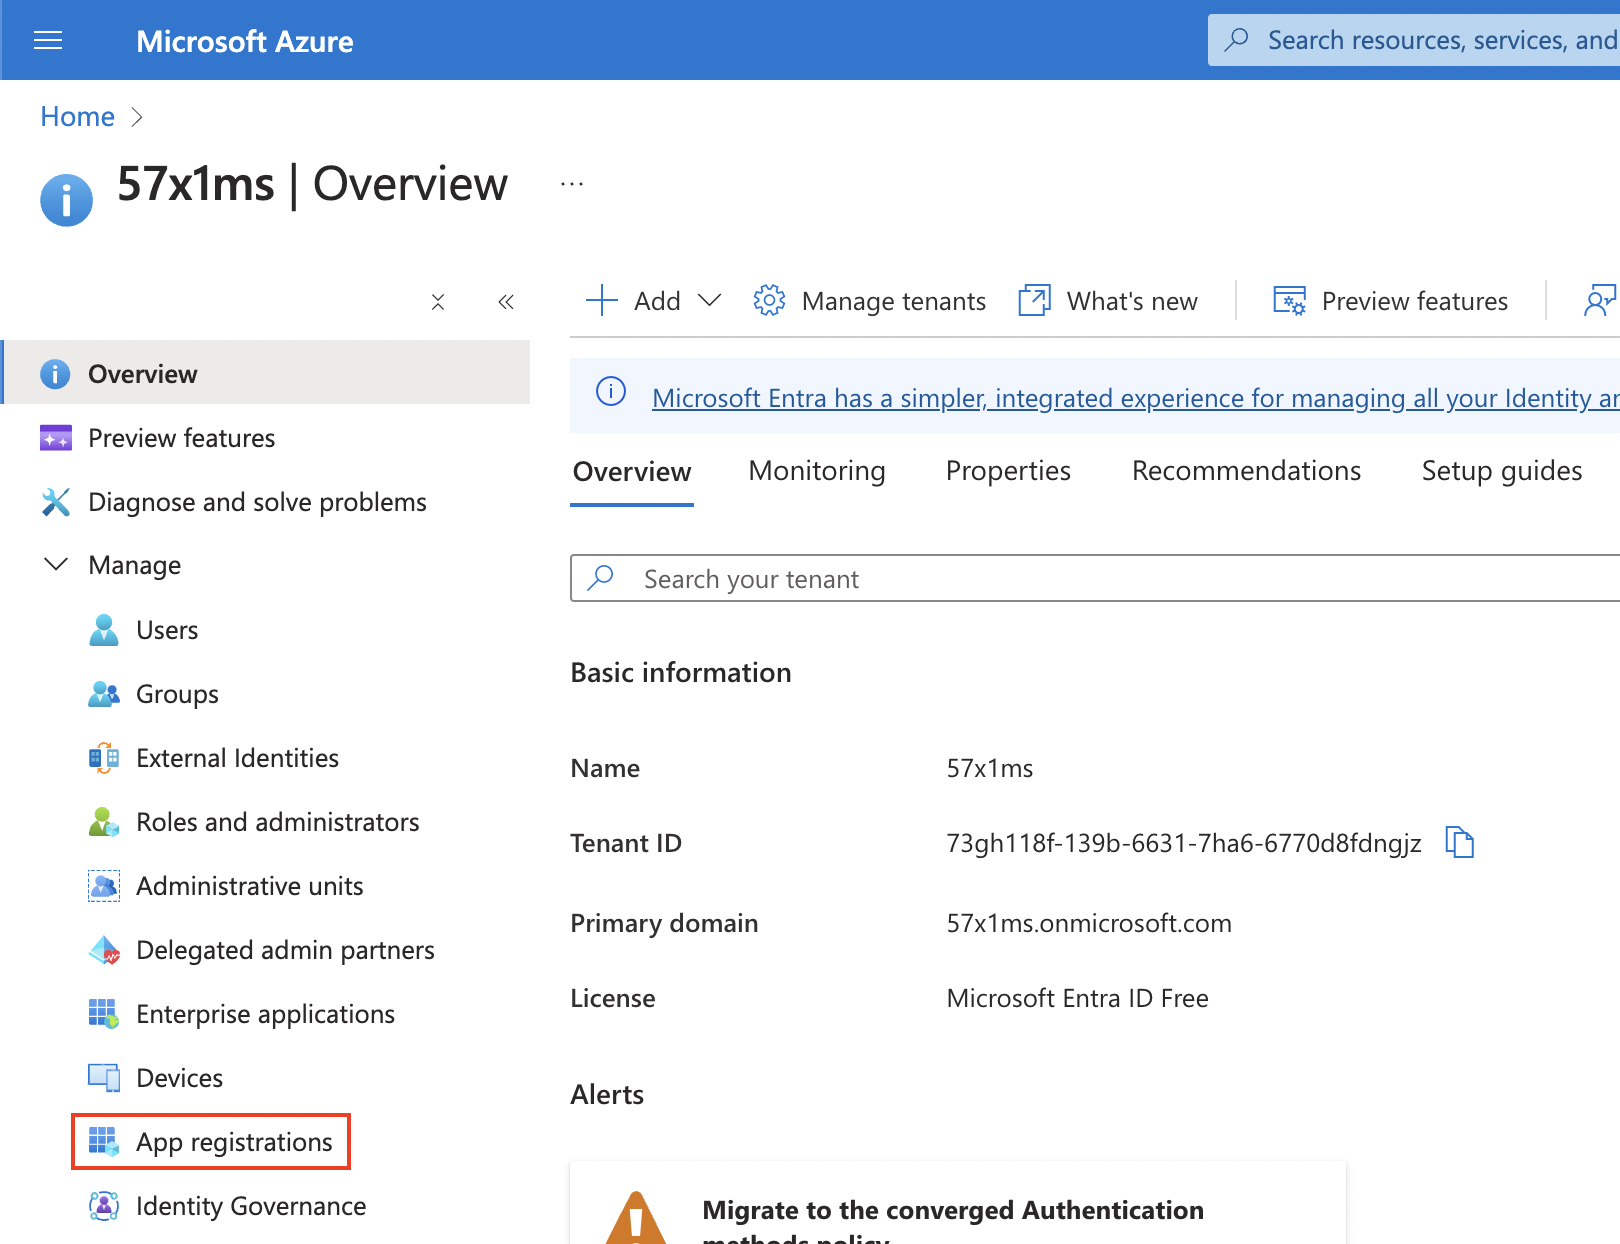Open the ellipsis more options menu

click(572, 184)
